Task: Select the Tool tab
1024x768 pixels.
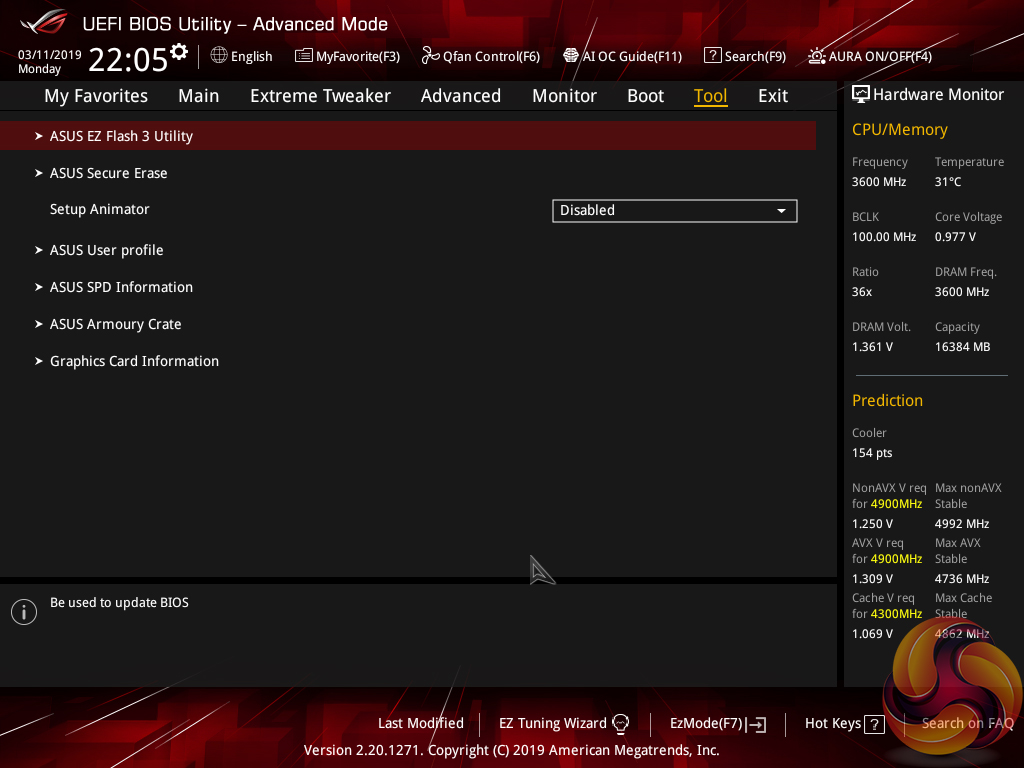Action: coord(710,95)
